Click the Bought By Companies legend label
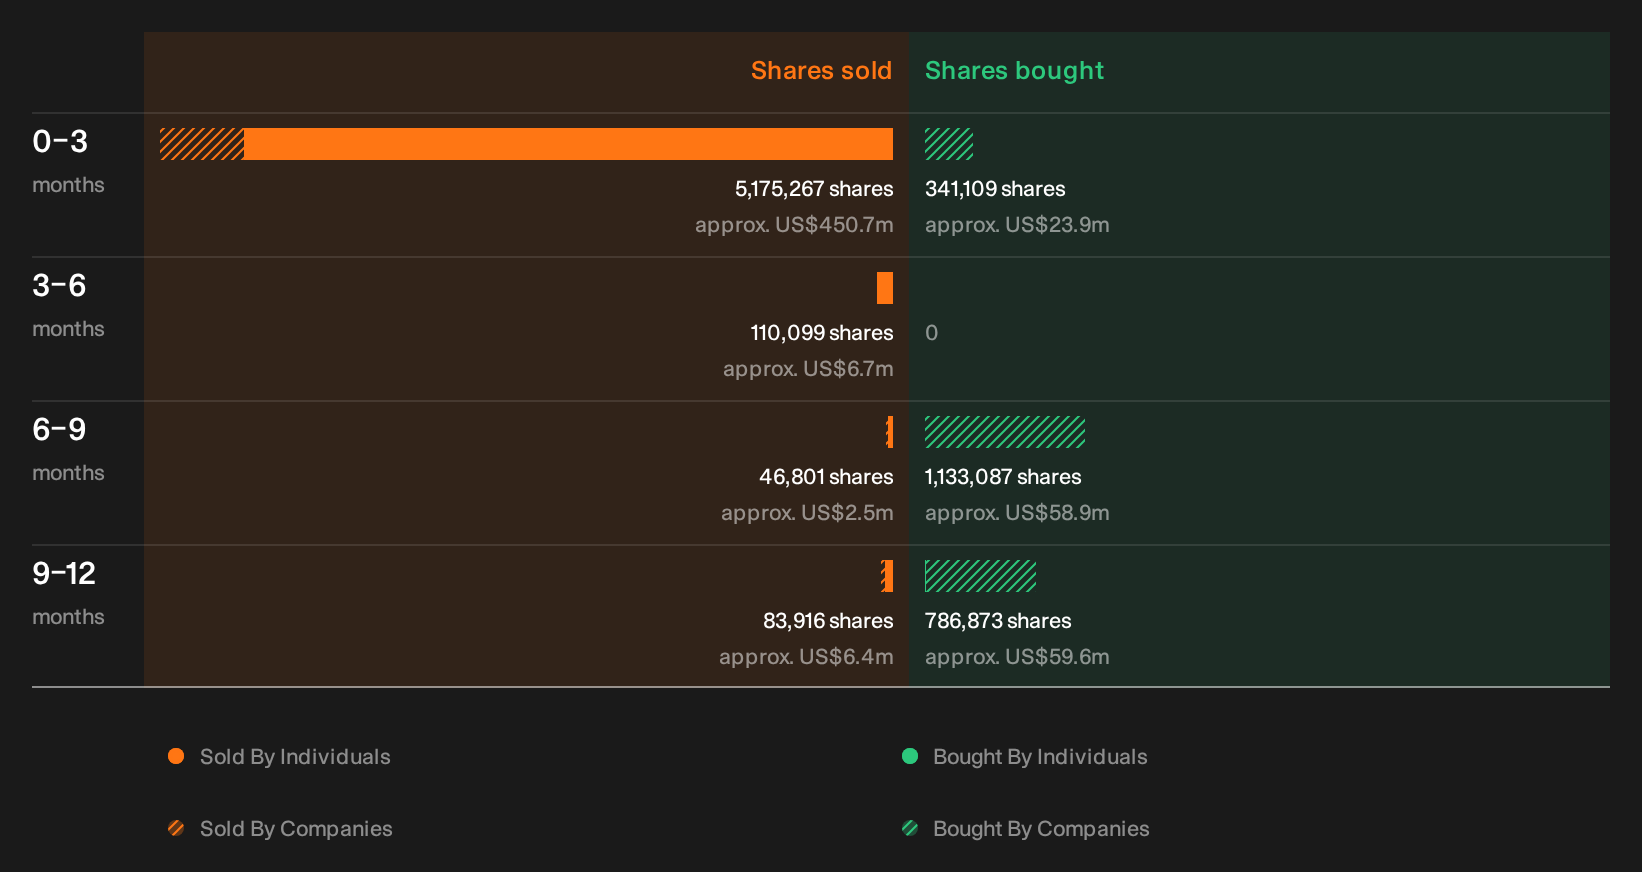 pyautogui.click(x=1041, y=829)
